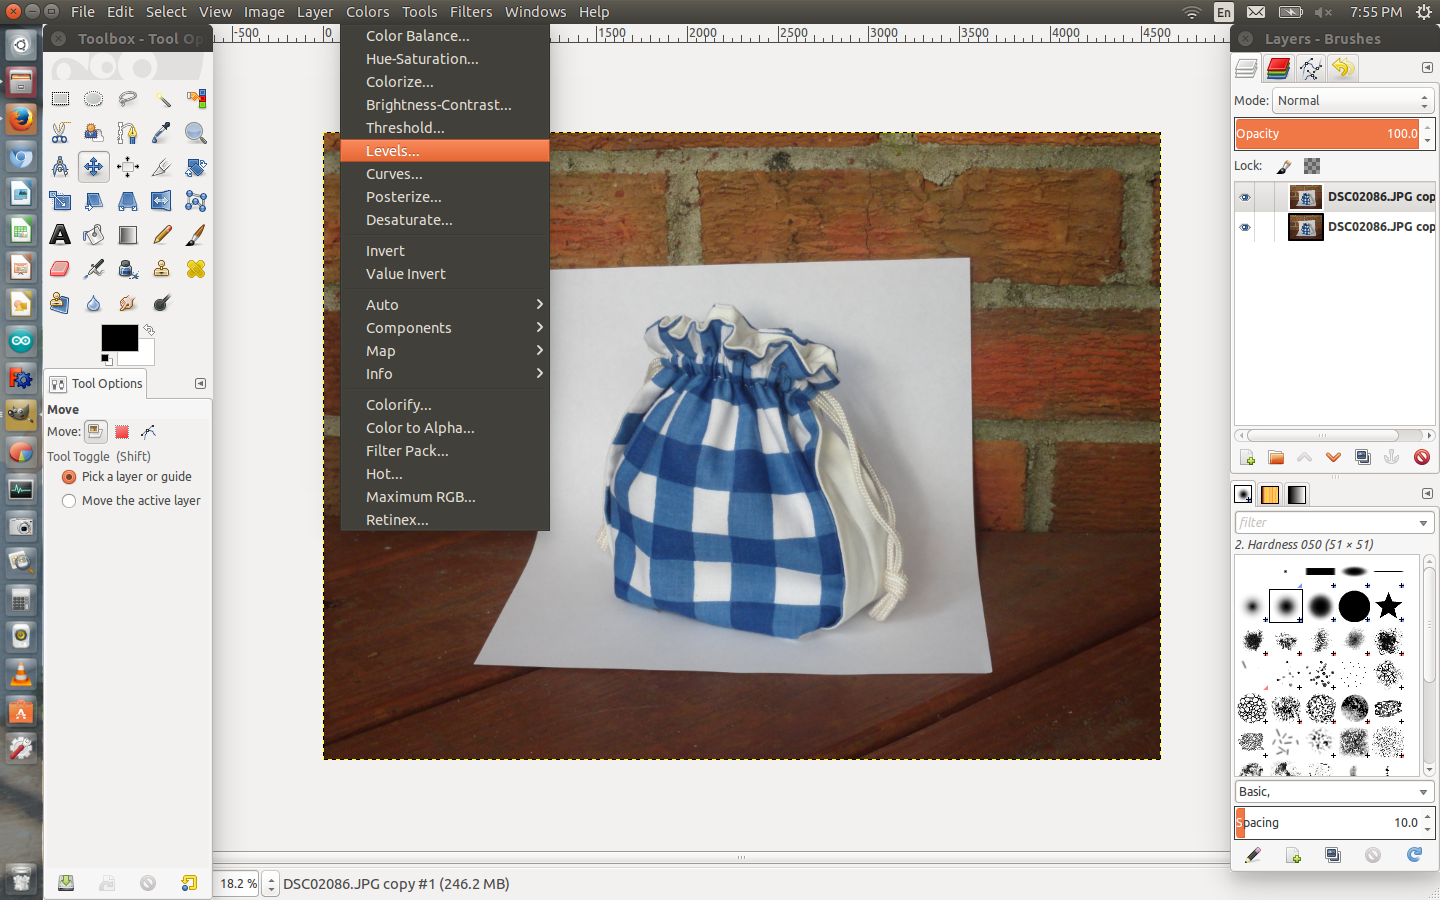Viewport: 1440px width, 900px height.
Task: Select the Text tool
Action: tap(60, 235)
